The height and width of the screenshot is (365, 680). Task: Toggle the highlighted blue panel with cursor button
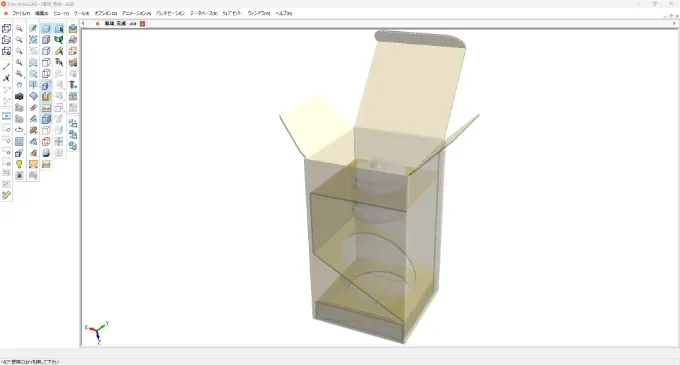[59, 29]
